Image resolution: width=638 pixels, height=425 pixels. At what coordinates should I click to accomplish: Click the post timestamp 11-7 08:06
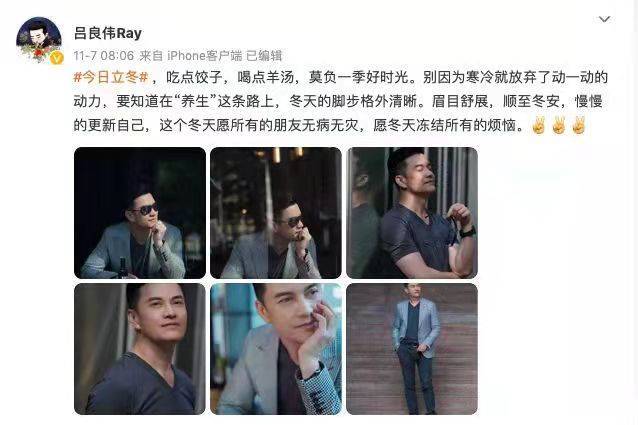(x=104, y=55)
